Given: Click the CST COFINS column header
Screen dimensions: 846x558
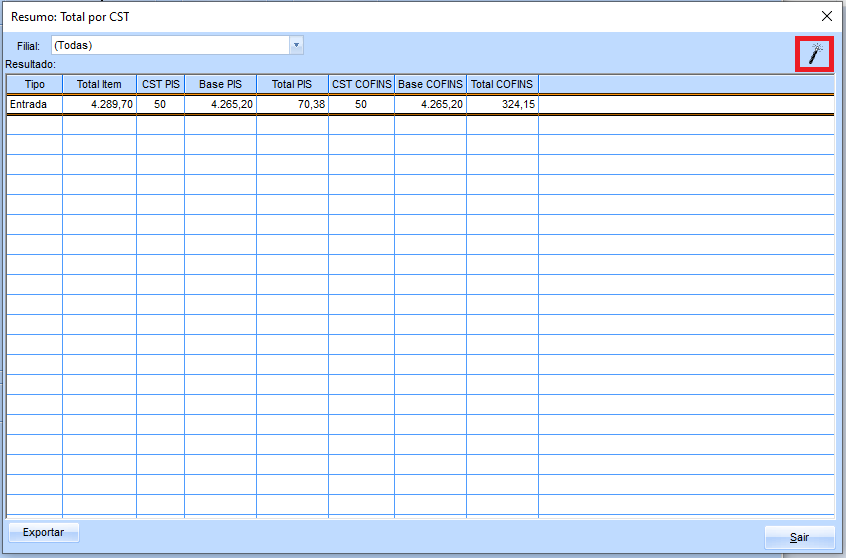Looking at the screenshot, I should pos(361,84).
